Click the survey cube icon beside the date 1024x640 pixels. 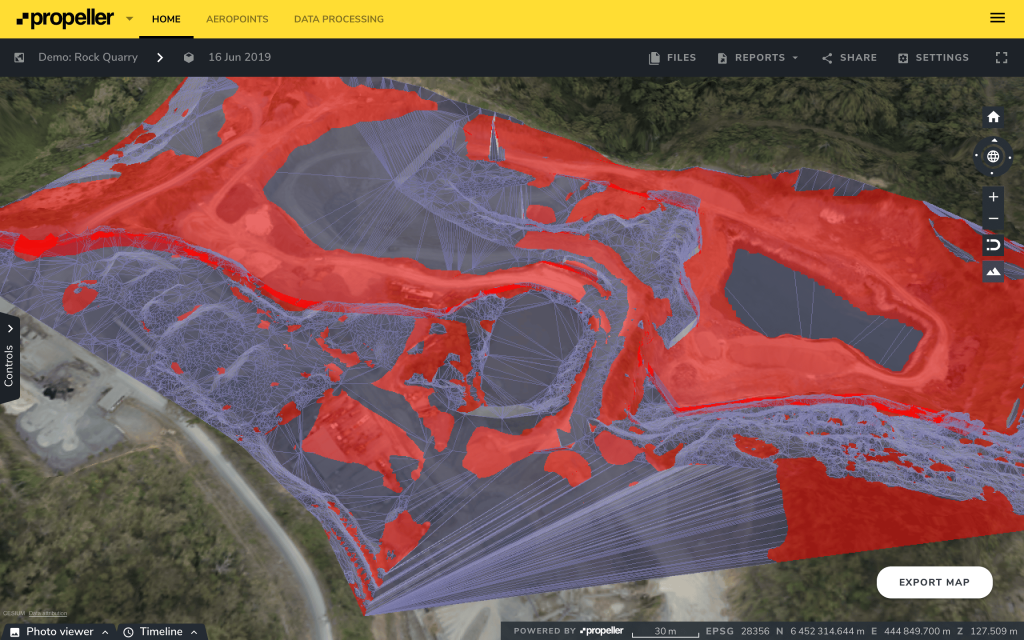188,58
